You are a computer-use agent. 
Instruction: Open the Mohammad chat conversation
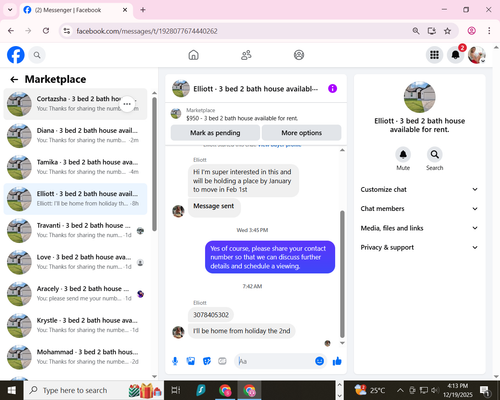[75, 357]
